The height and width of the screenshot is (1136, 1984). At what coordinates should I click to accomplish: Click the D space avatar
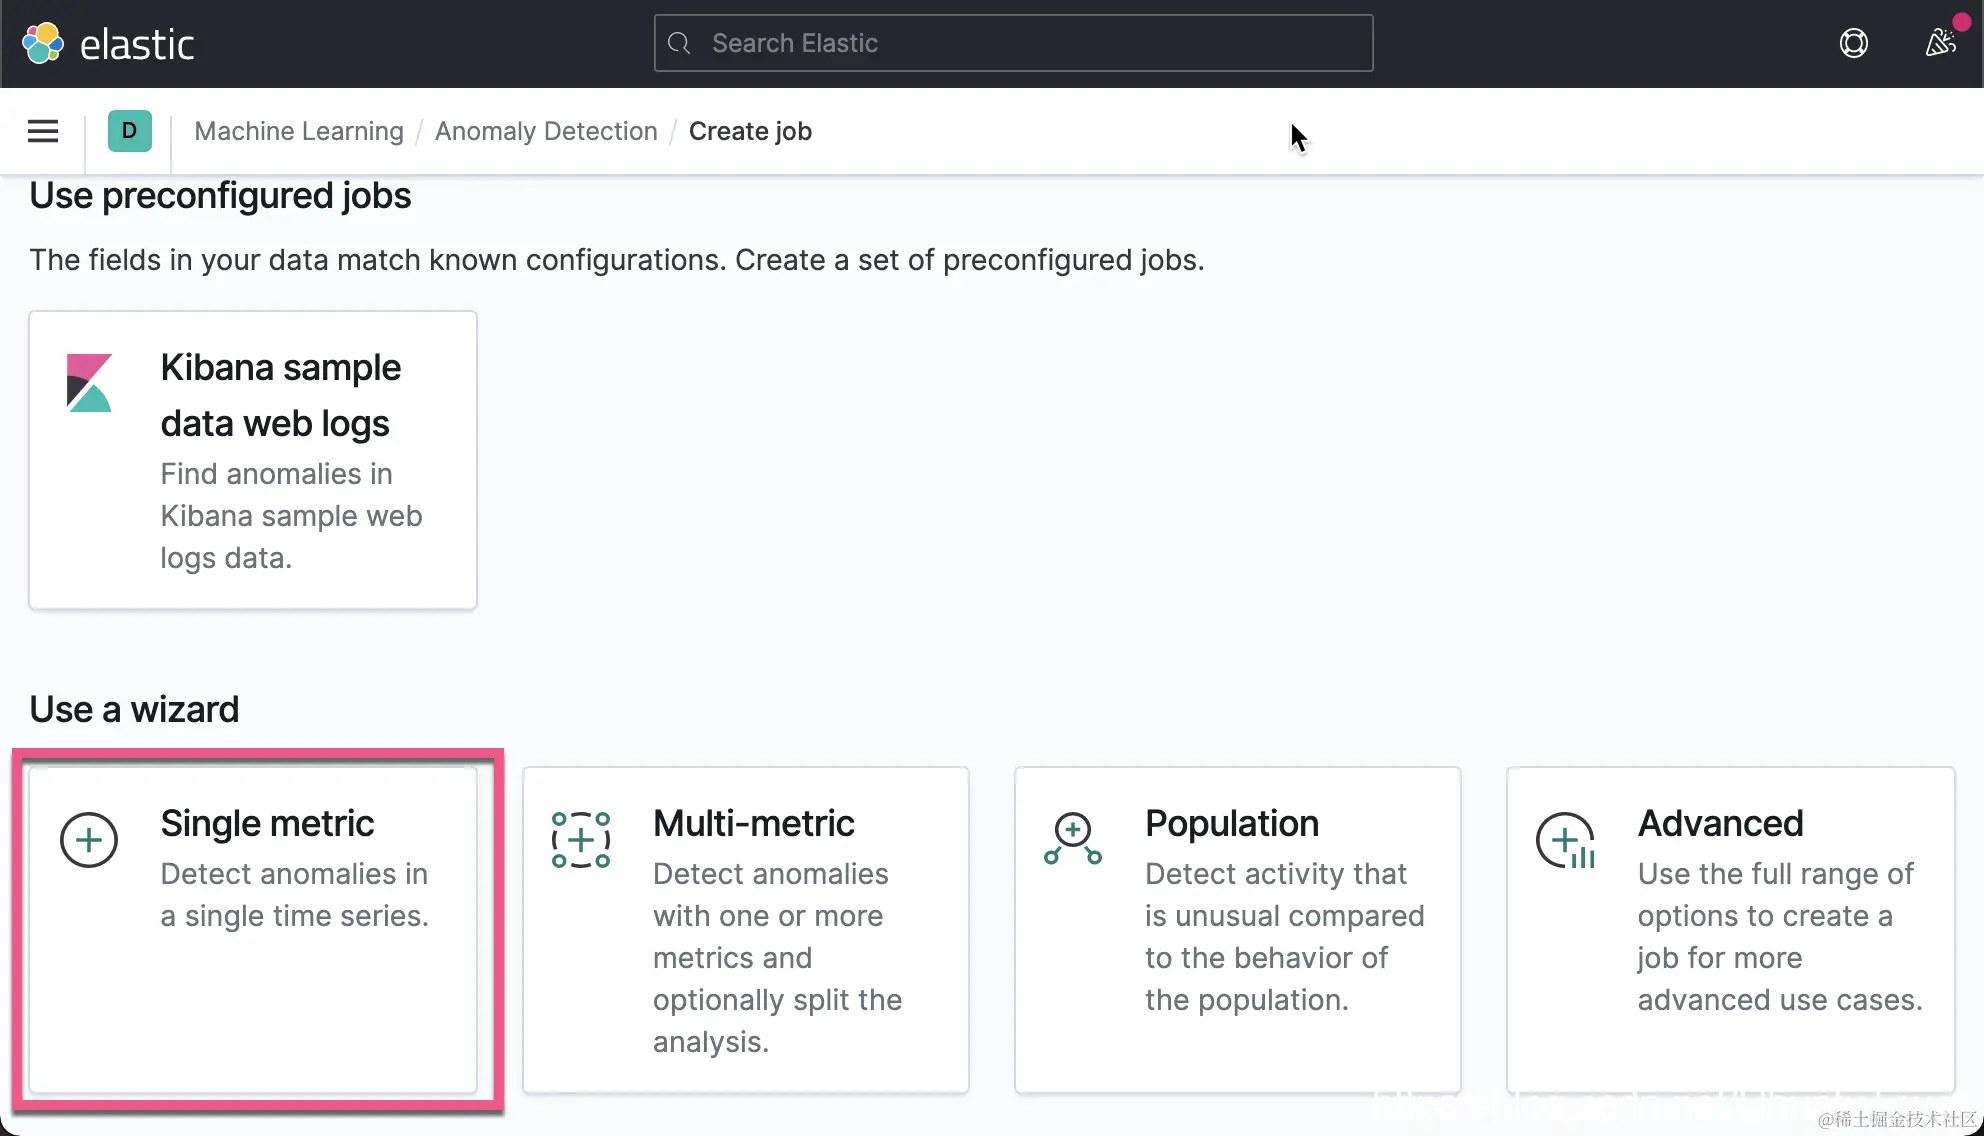(x=129, y=131)
